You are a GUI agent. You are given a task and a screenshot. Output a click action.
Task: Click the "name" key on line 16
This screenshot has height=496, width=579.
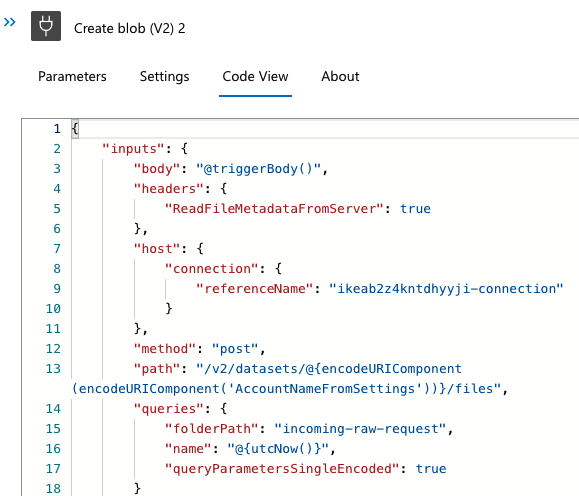(188, 448)
